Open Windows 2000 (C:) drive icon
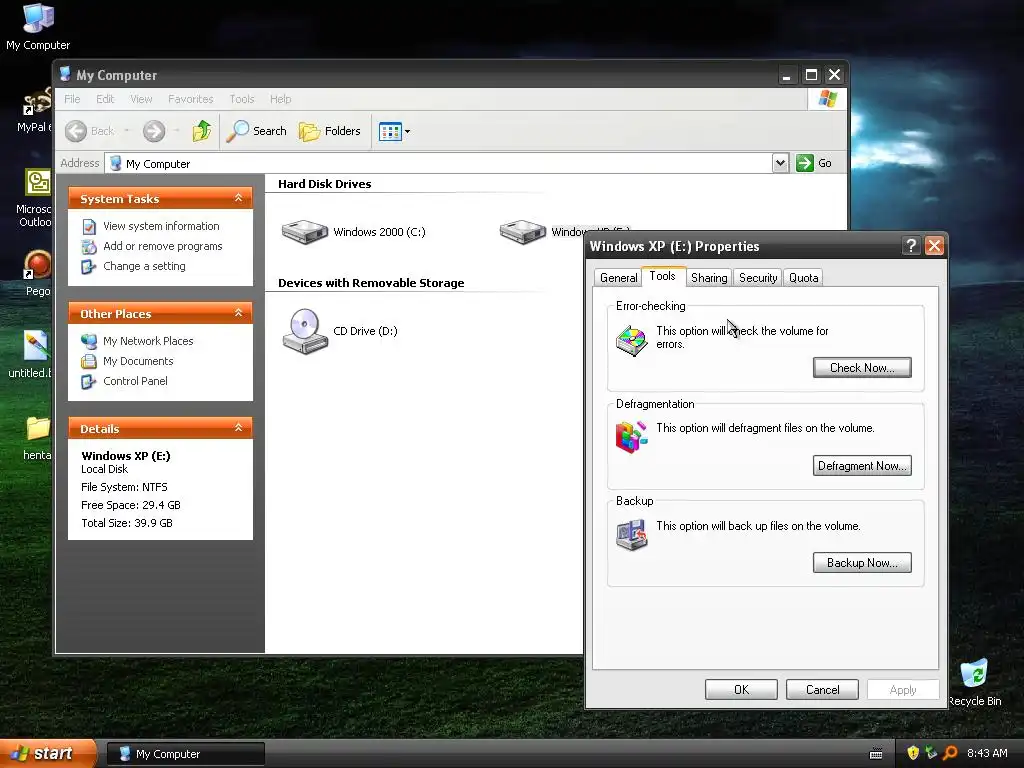This screenshot has height=768, width=1024. point(304,232)
